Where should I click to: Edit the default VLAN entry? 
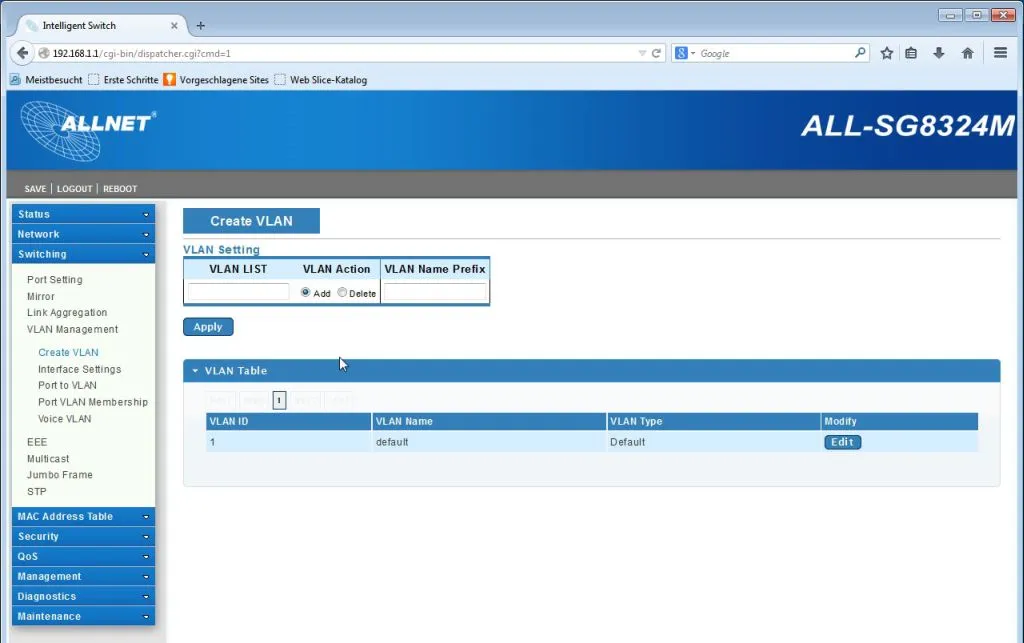842,442
